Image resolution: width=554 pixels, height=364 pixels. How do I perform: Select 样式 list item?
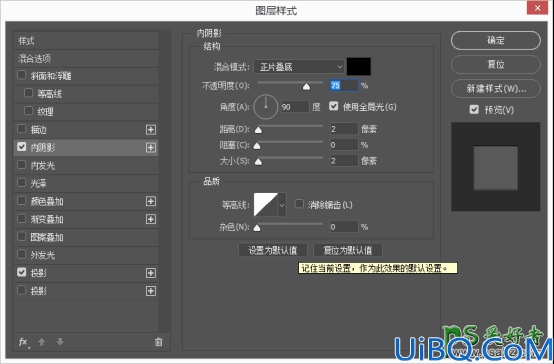point(86,41)
